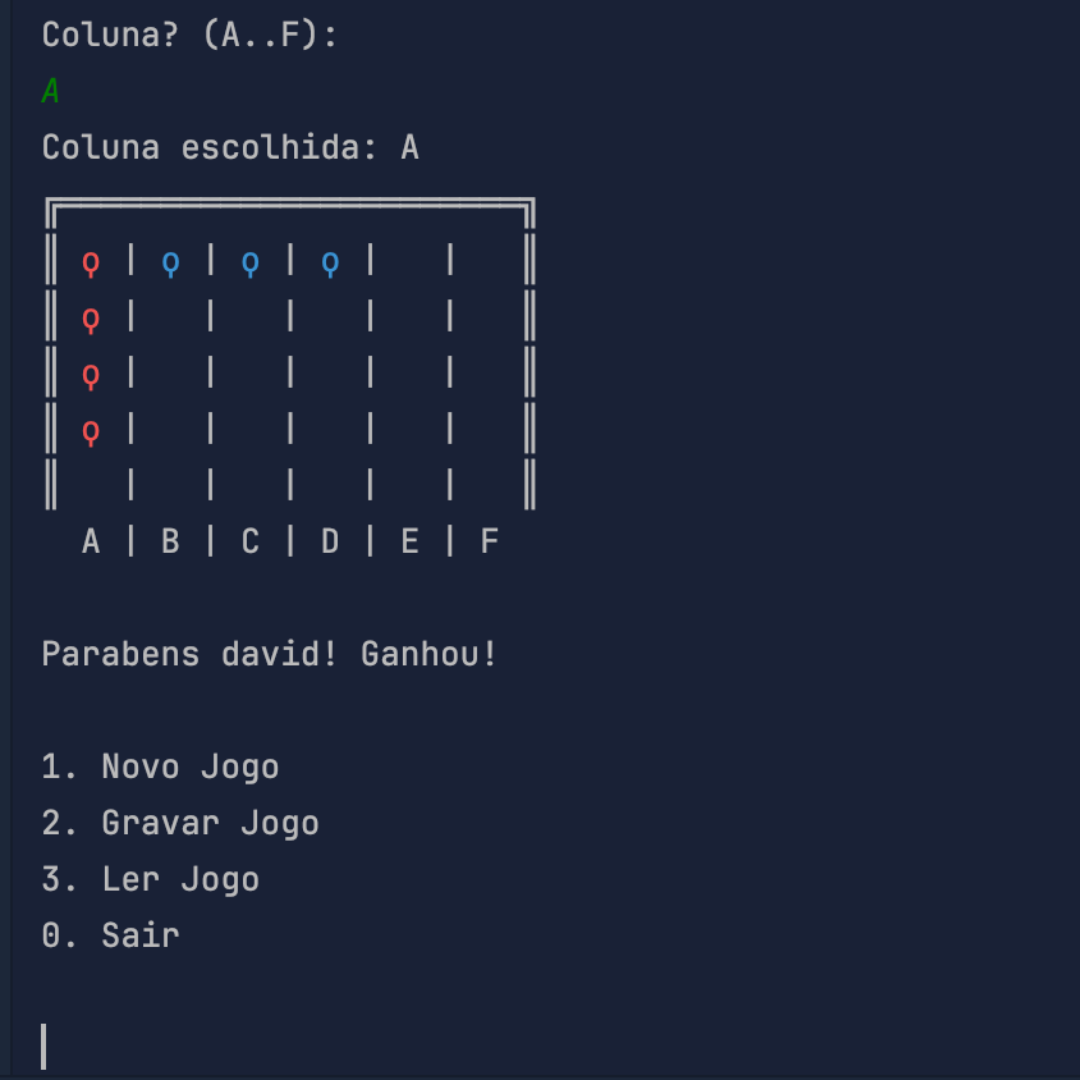Place cursor on the empty input line at the bottom
This screenshot has width=1080, height=1080.
(x=44, y=1046)
